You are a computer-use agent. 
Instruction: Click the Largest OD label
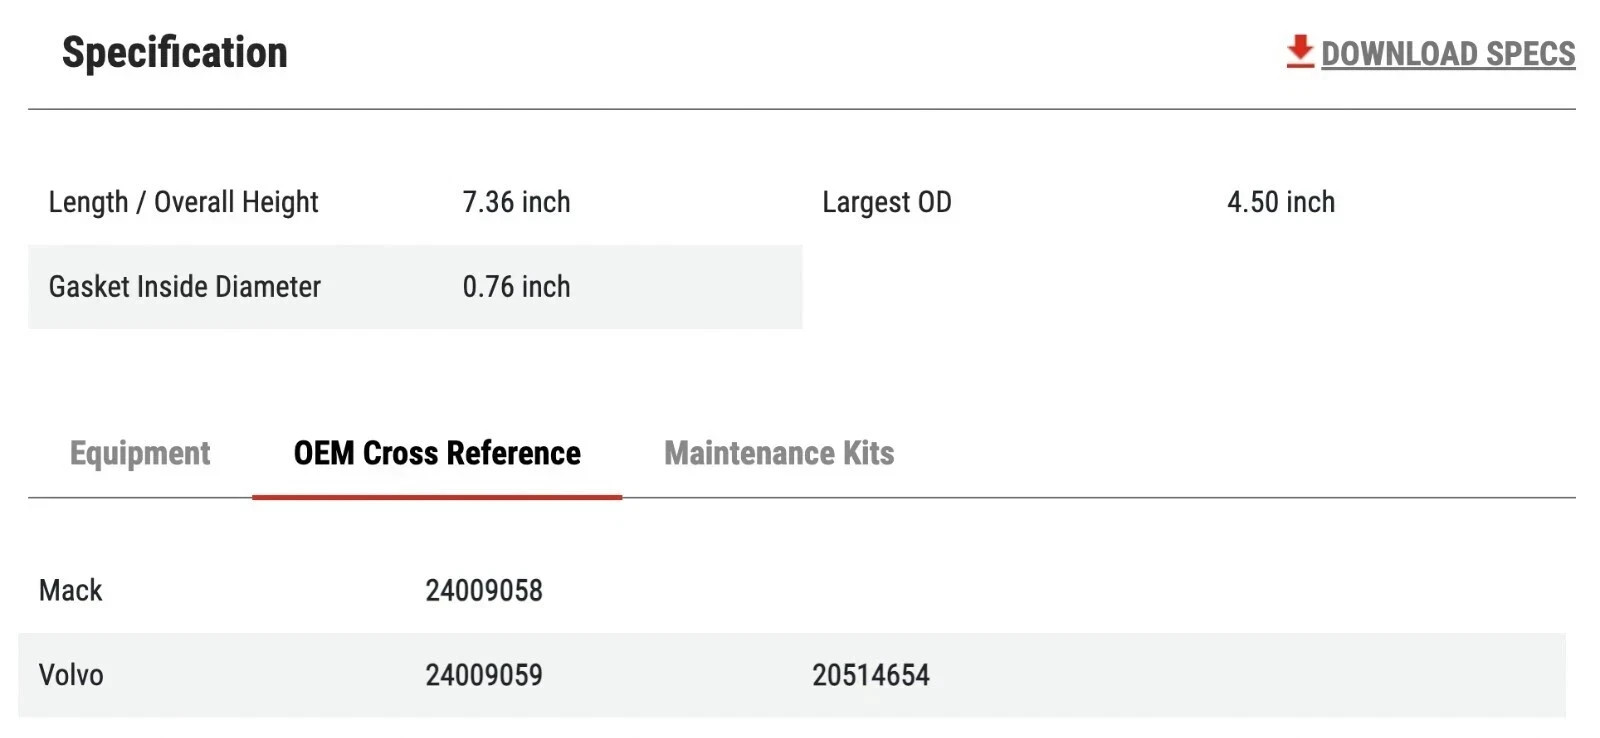coord(886,202)
